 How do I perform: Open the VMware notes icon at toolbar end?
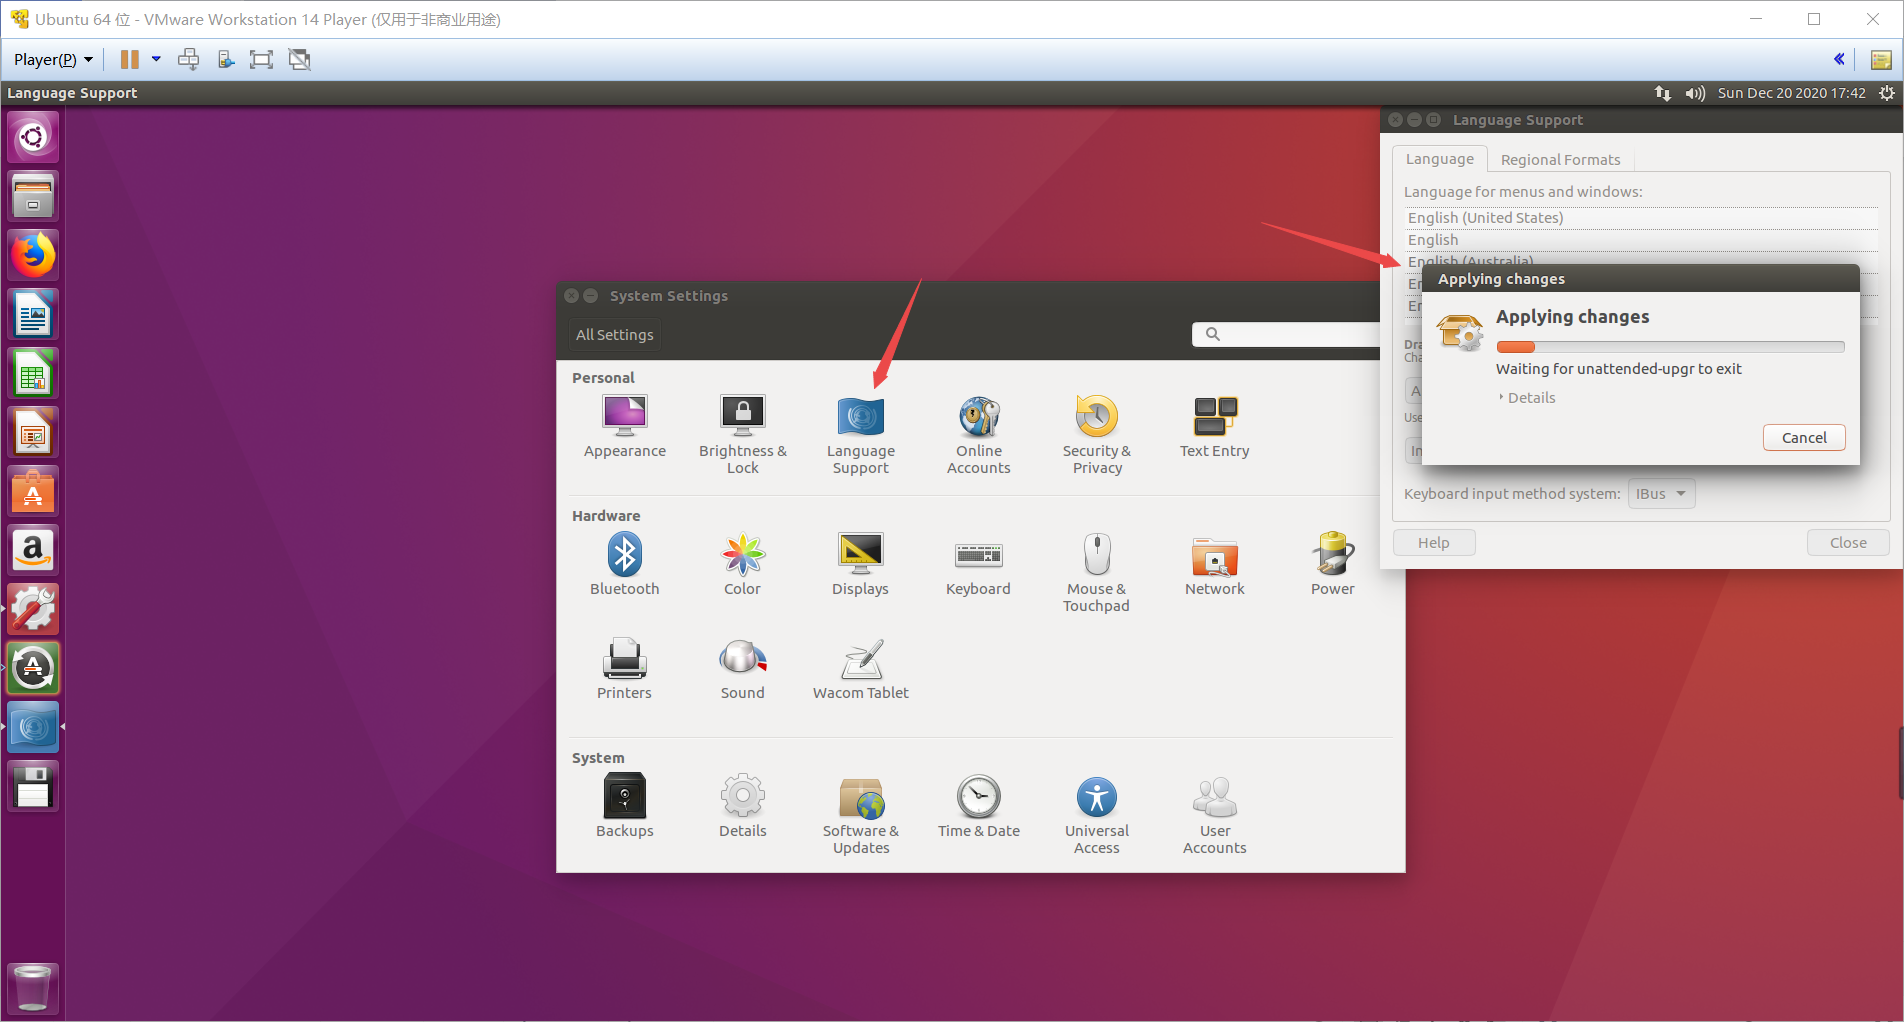(1880, 60)
